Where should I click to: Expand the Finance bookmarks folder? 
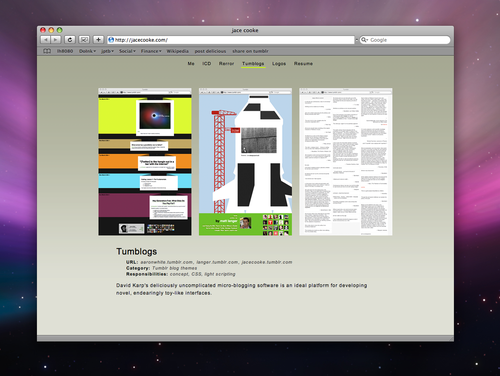click(x=151, y=51)
